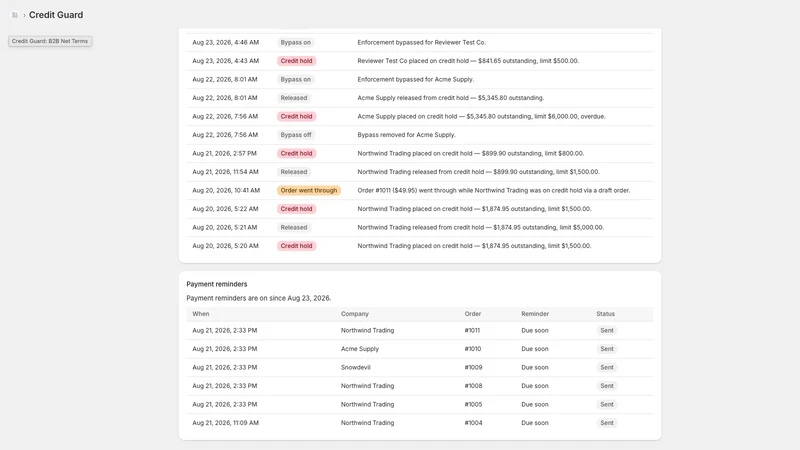
Task: Click order #1004 in reminders table
Action: tap(473, 423)
